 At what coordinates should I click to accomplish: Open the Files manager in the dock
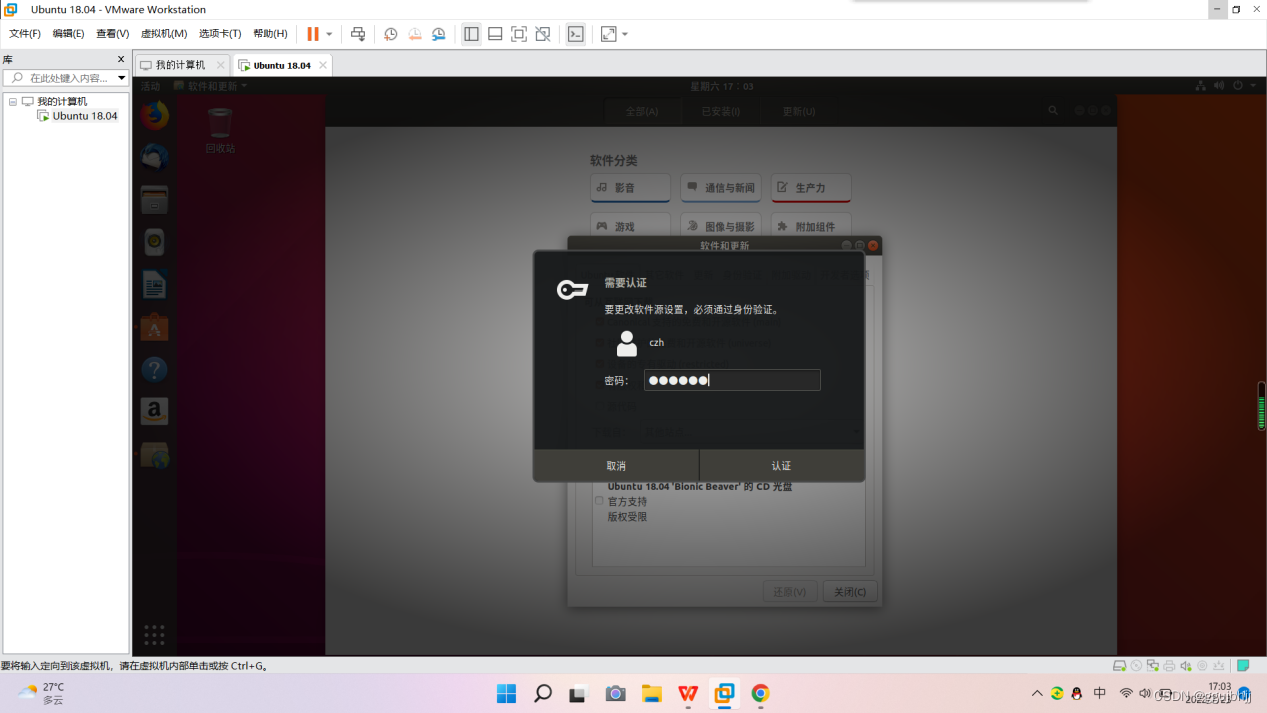click(154, 200)
